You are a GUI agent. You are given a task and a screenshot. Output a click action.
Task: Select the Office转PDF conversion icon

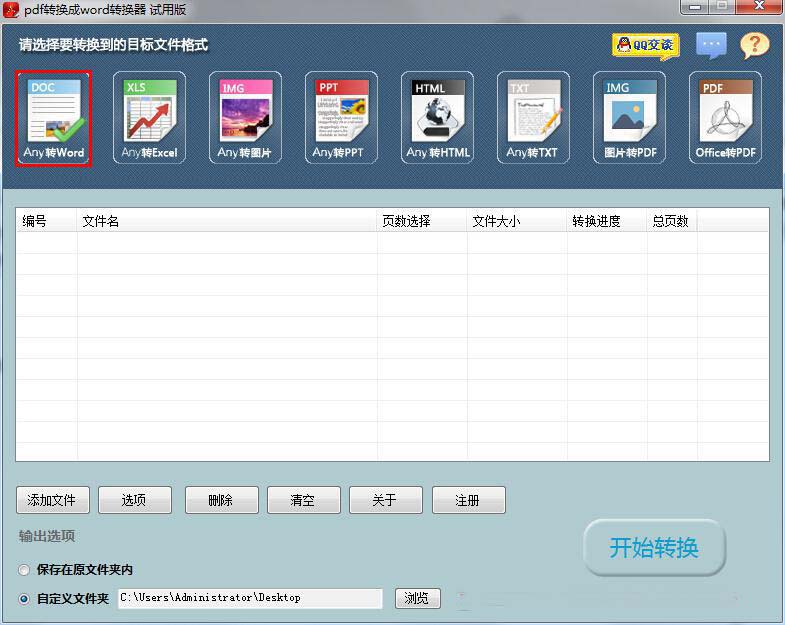[725, 118]
